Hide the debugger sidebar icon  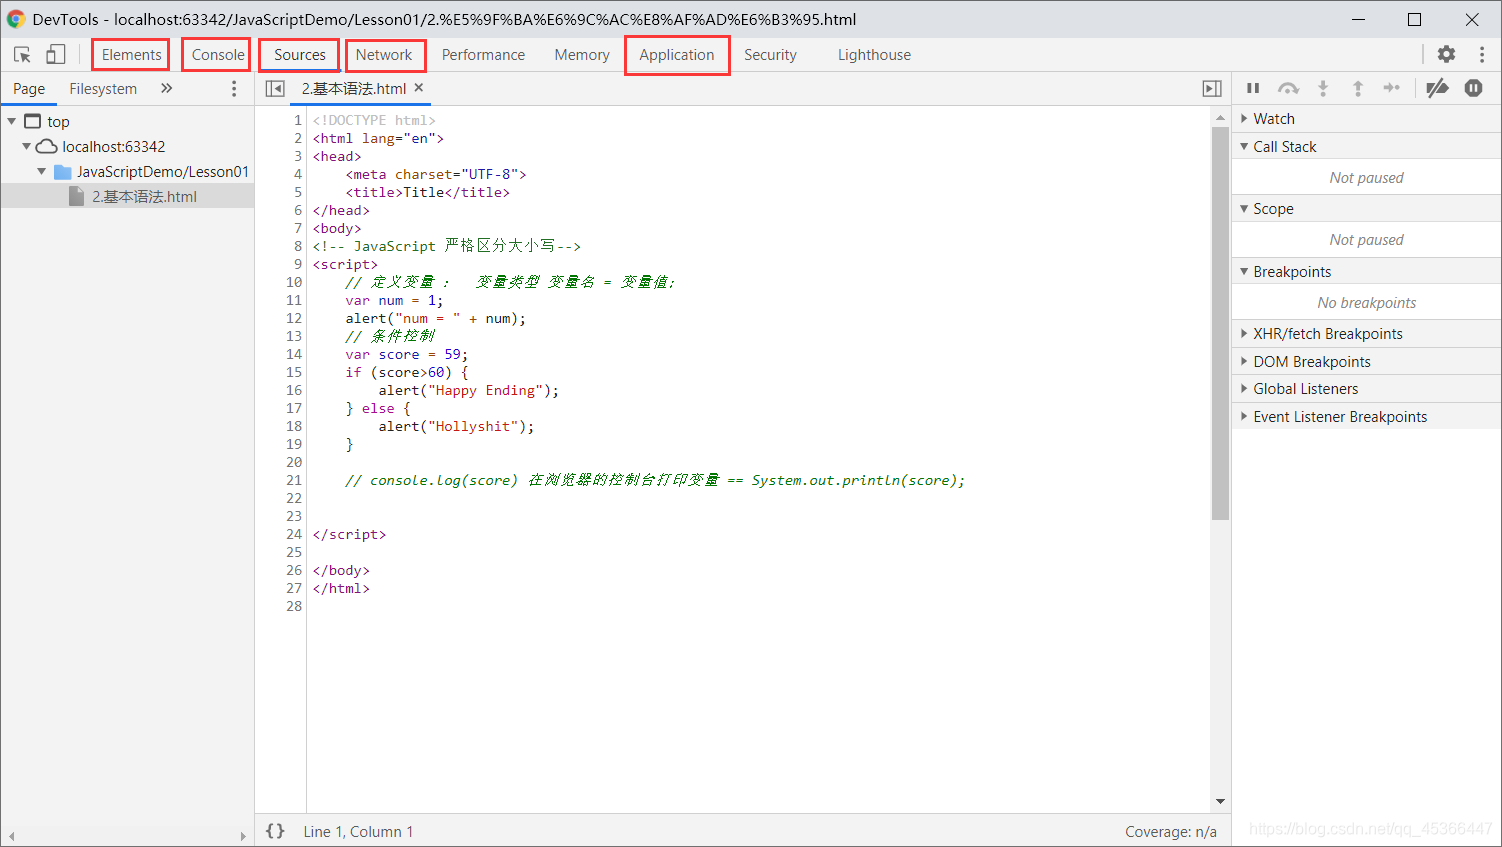pos(1212,89)
